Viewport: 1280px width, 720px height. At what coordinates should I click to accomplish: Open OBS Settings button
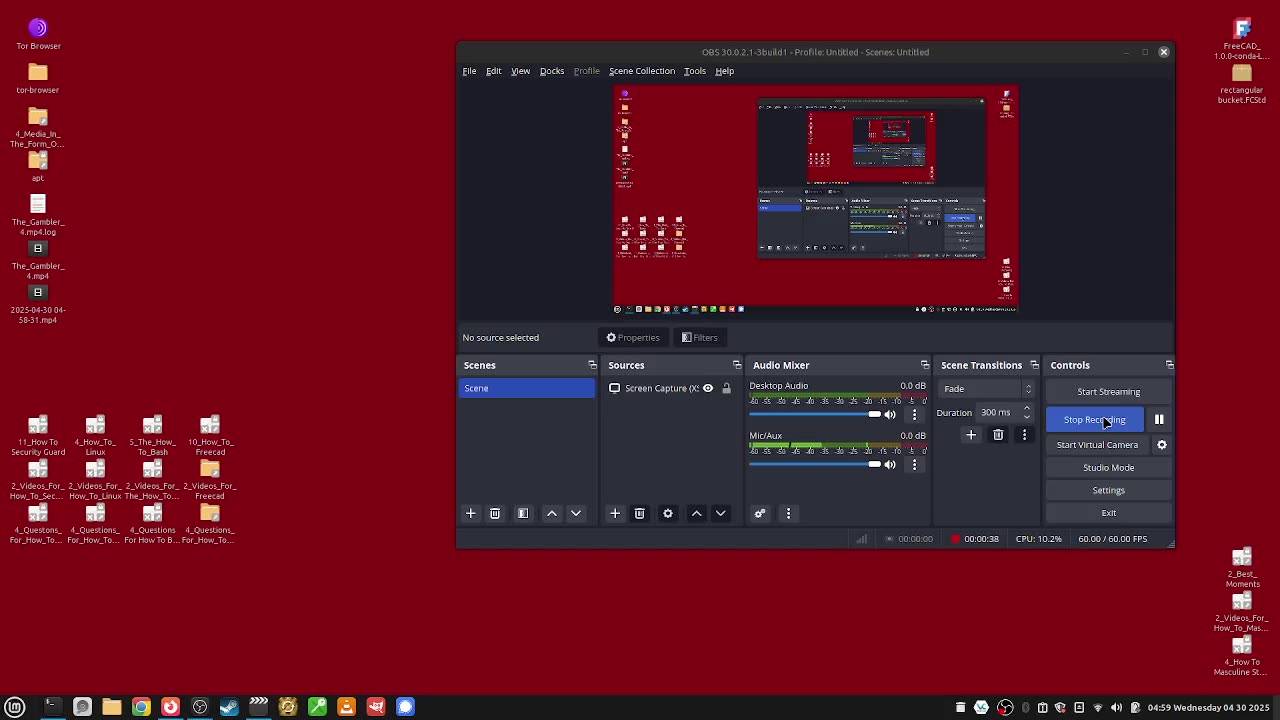click(1109, 491)
